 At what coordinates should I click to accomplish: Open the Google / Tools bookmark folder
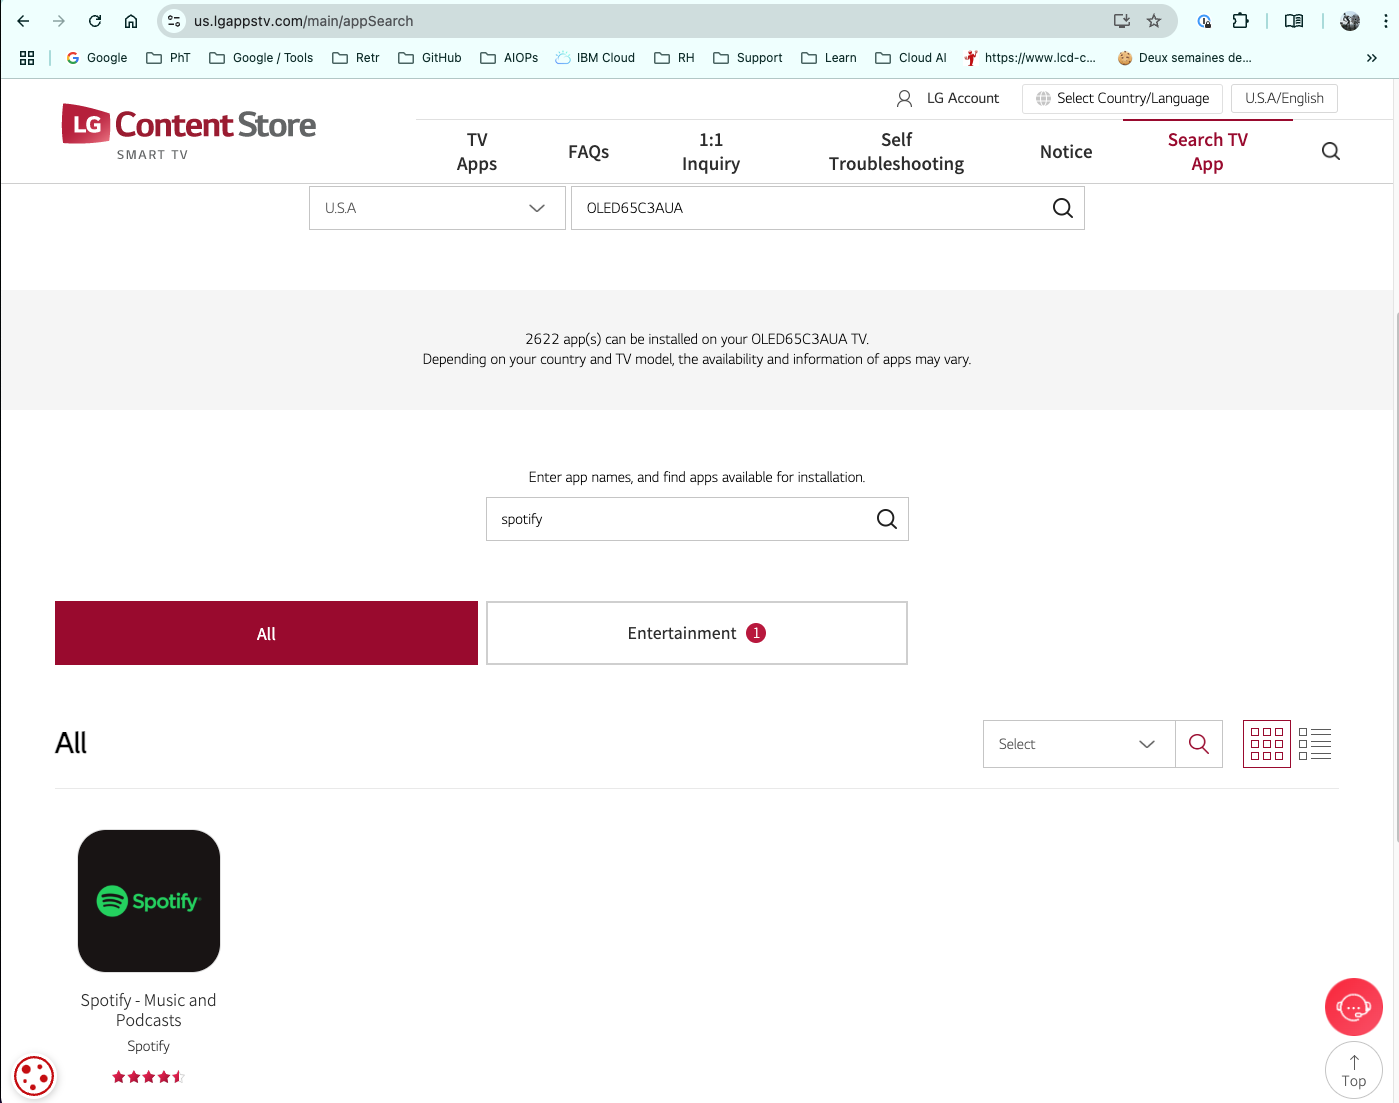point(261,58)
